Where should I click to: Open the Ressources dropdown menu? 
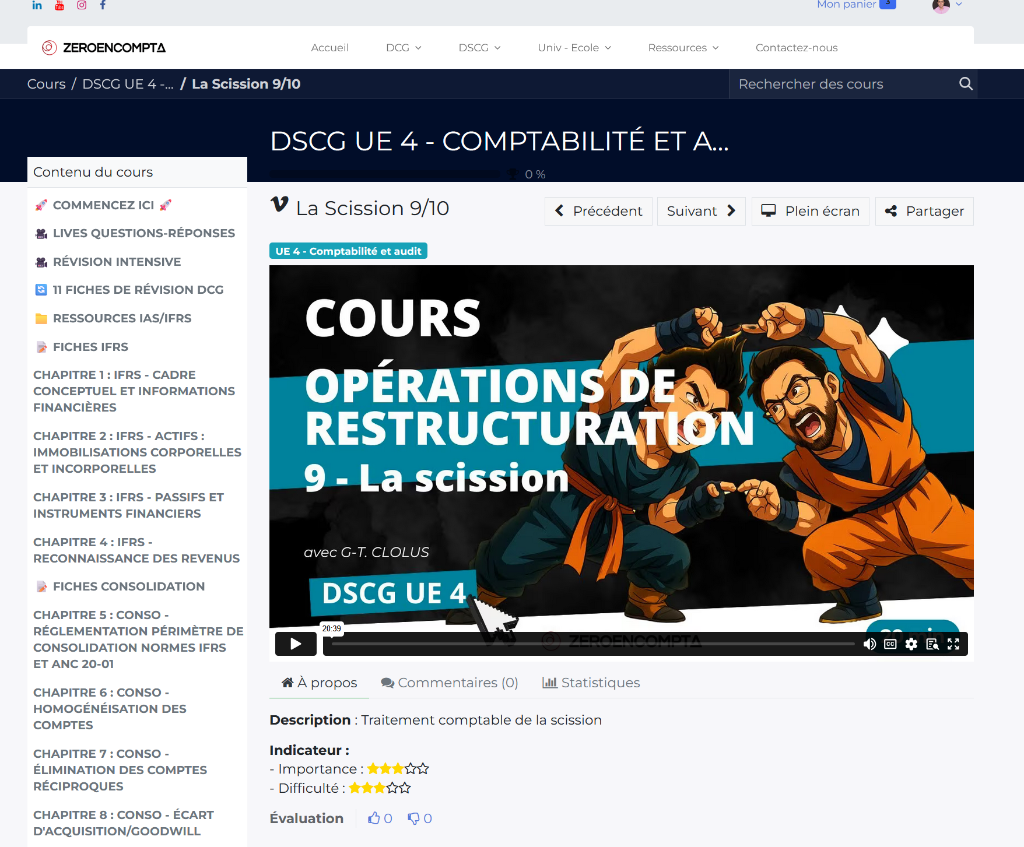pyautogui.click(x=683, y=47)
